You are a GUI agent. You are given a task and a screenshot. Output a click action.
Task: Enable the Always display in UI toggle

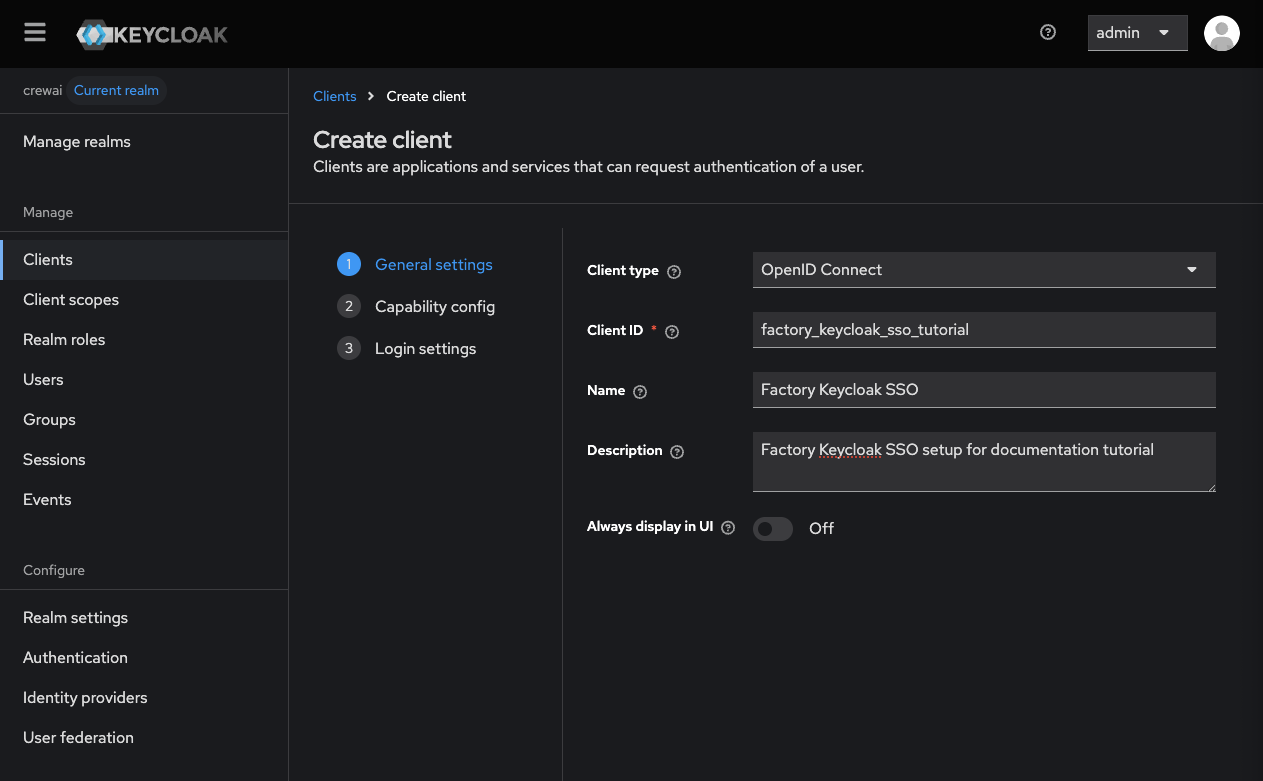pos(772,528)
